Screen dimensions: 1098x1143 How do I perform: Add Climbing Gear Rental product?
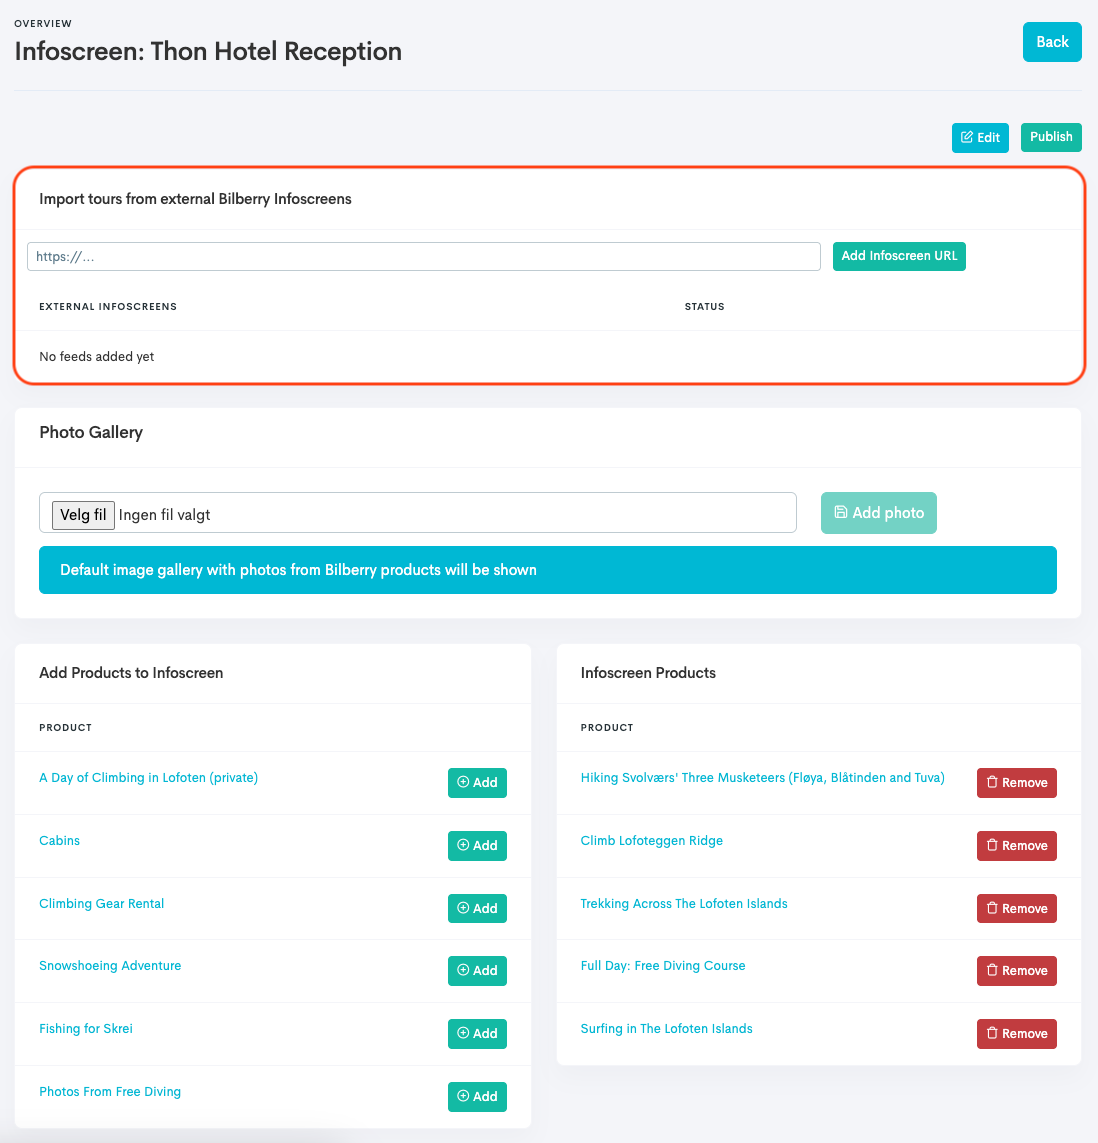click(x=477, y=908)
